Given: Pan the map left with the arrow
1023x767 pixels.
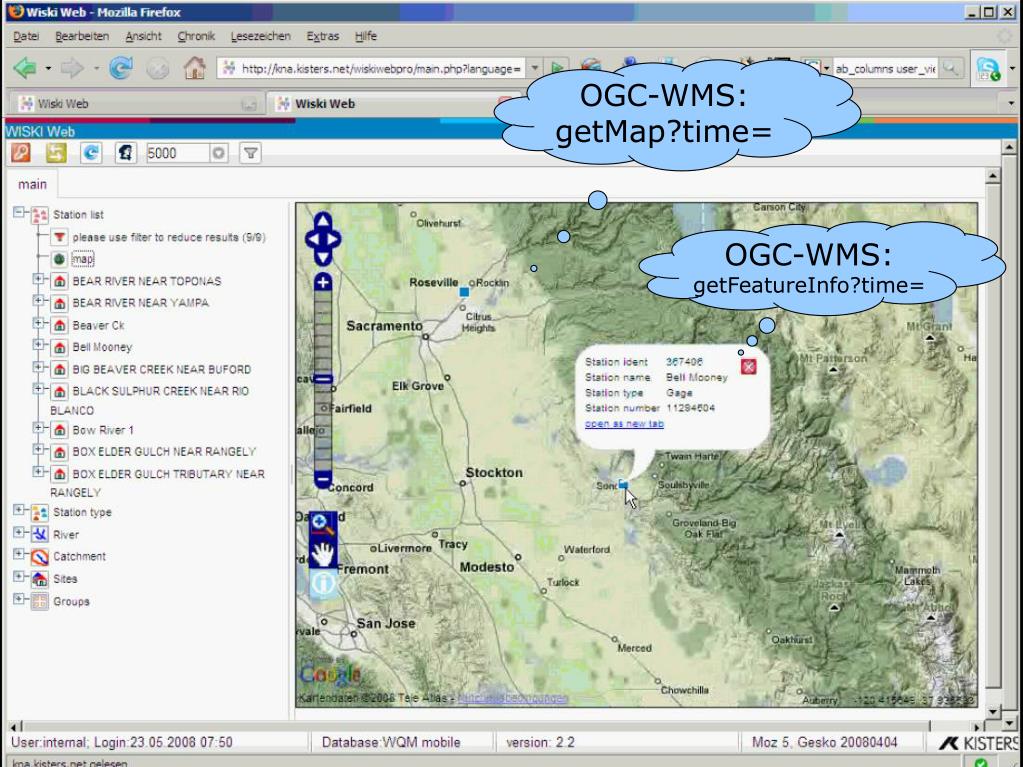Looking at the screenshot, I should (311, 239).
